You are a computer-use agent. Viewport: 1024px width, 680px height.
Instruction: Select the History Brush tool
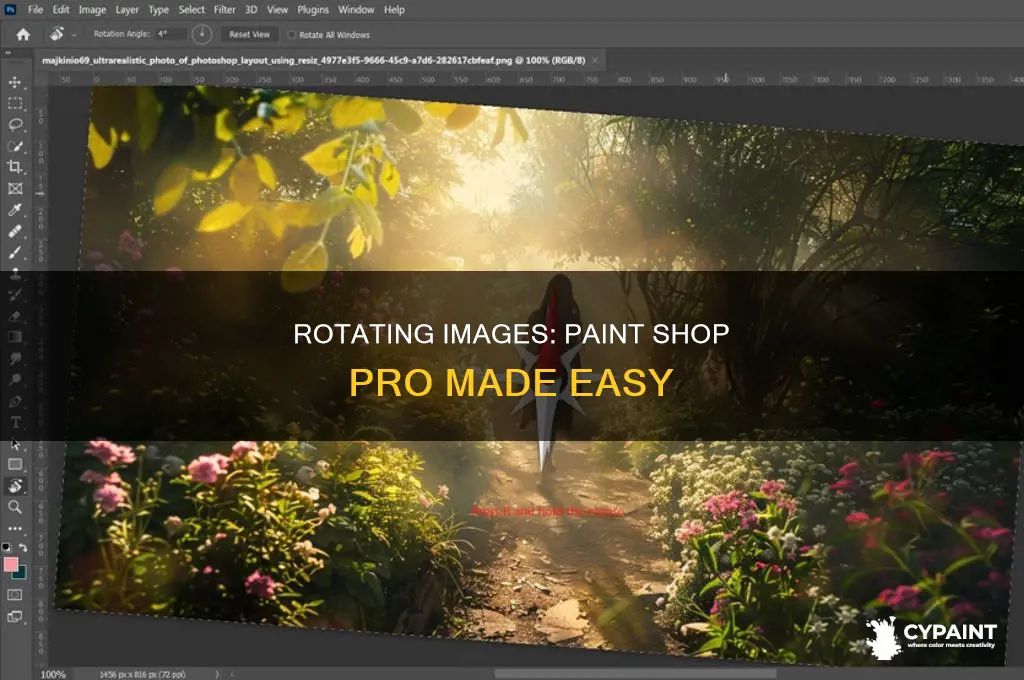[14, 295]
